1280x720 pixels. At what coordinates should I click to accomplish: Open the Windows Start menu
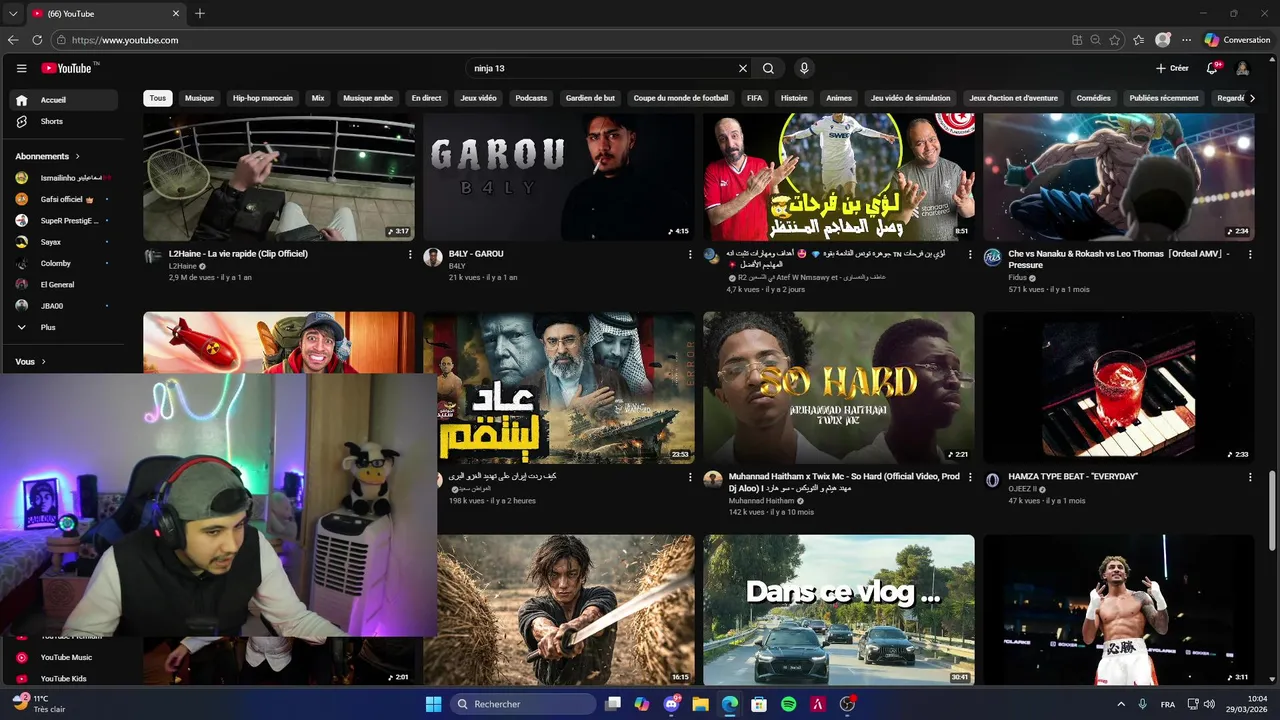433,704
